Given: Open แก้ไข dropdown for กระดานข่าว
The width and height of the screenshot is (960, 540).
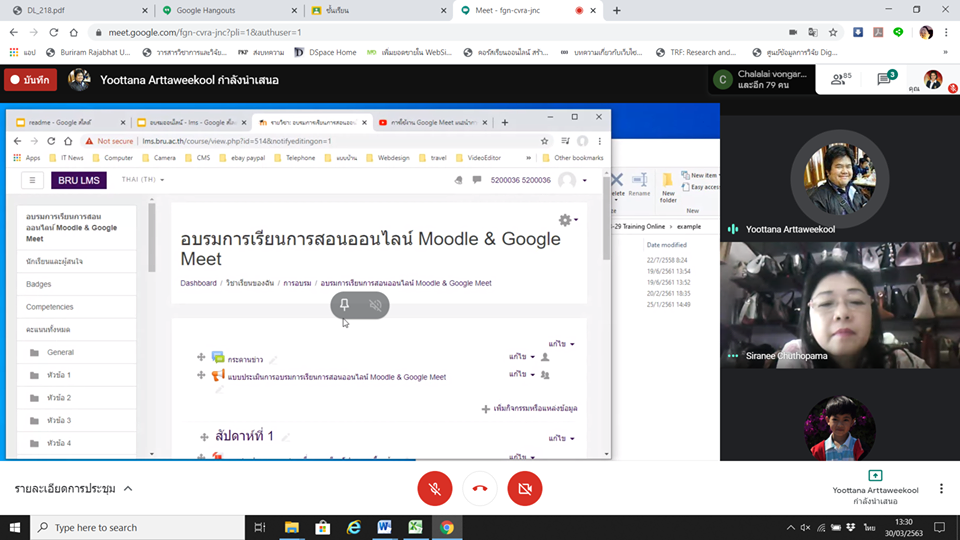Looking at the screenshot, I should pyautogui.click(x=522, y=356).
